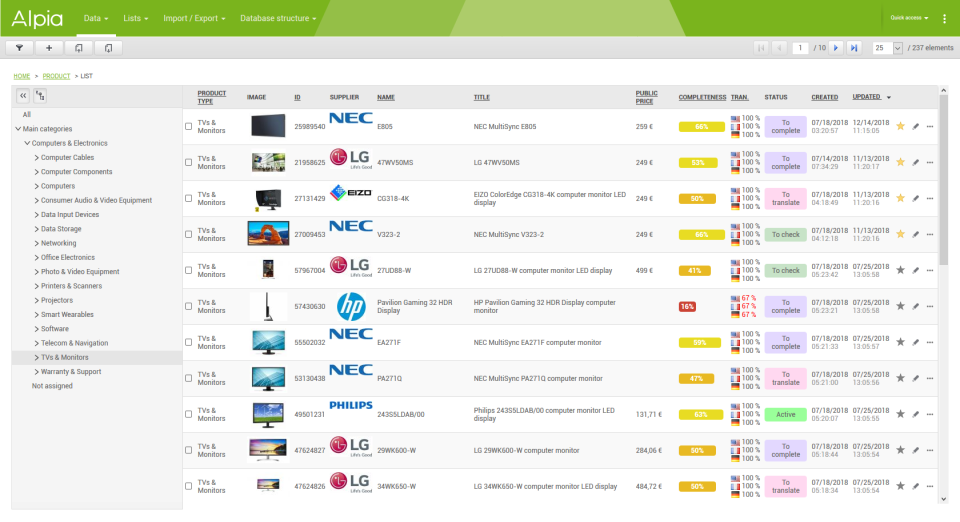Sort by the Created column header
This screenshot has width=960, height=522.
click(825, 97)
